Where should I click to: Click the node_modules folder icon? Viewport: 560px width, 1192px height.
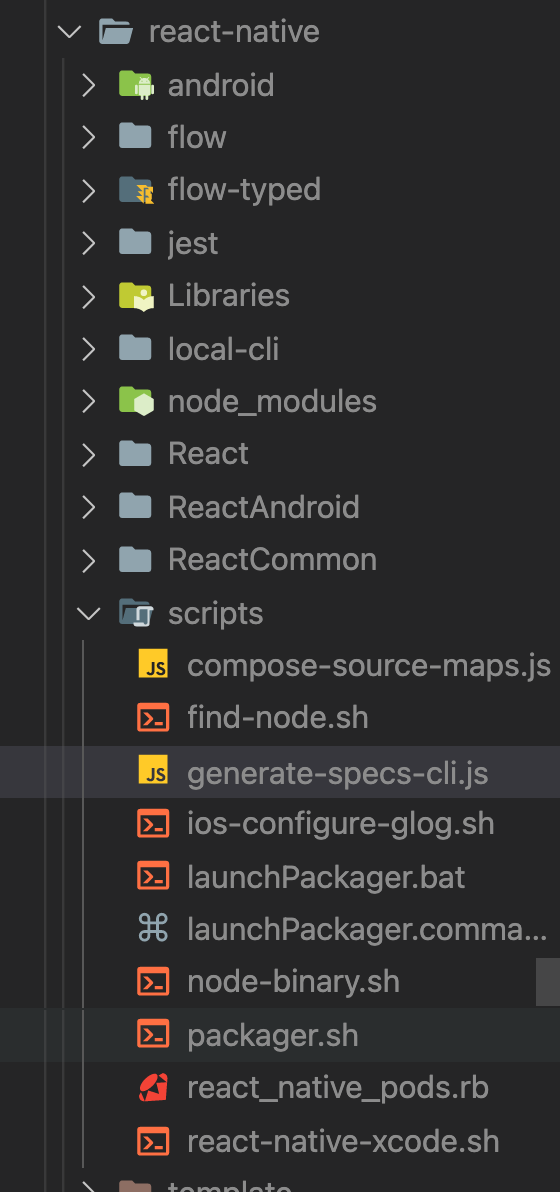pos(136,401)
